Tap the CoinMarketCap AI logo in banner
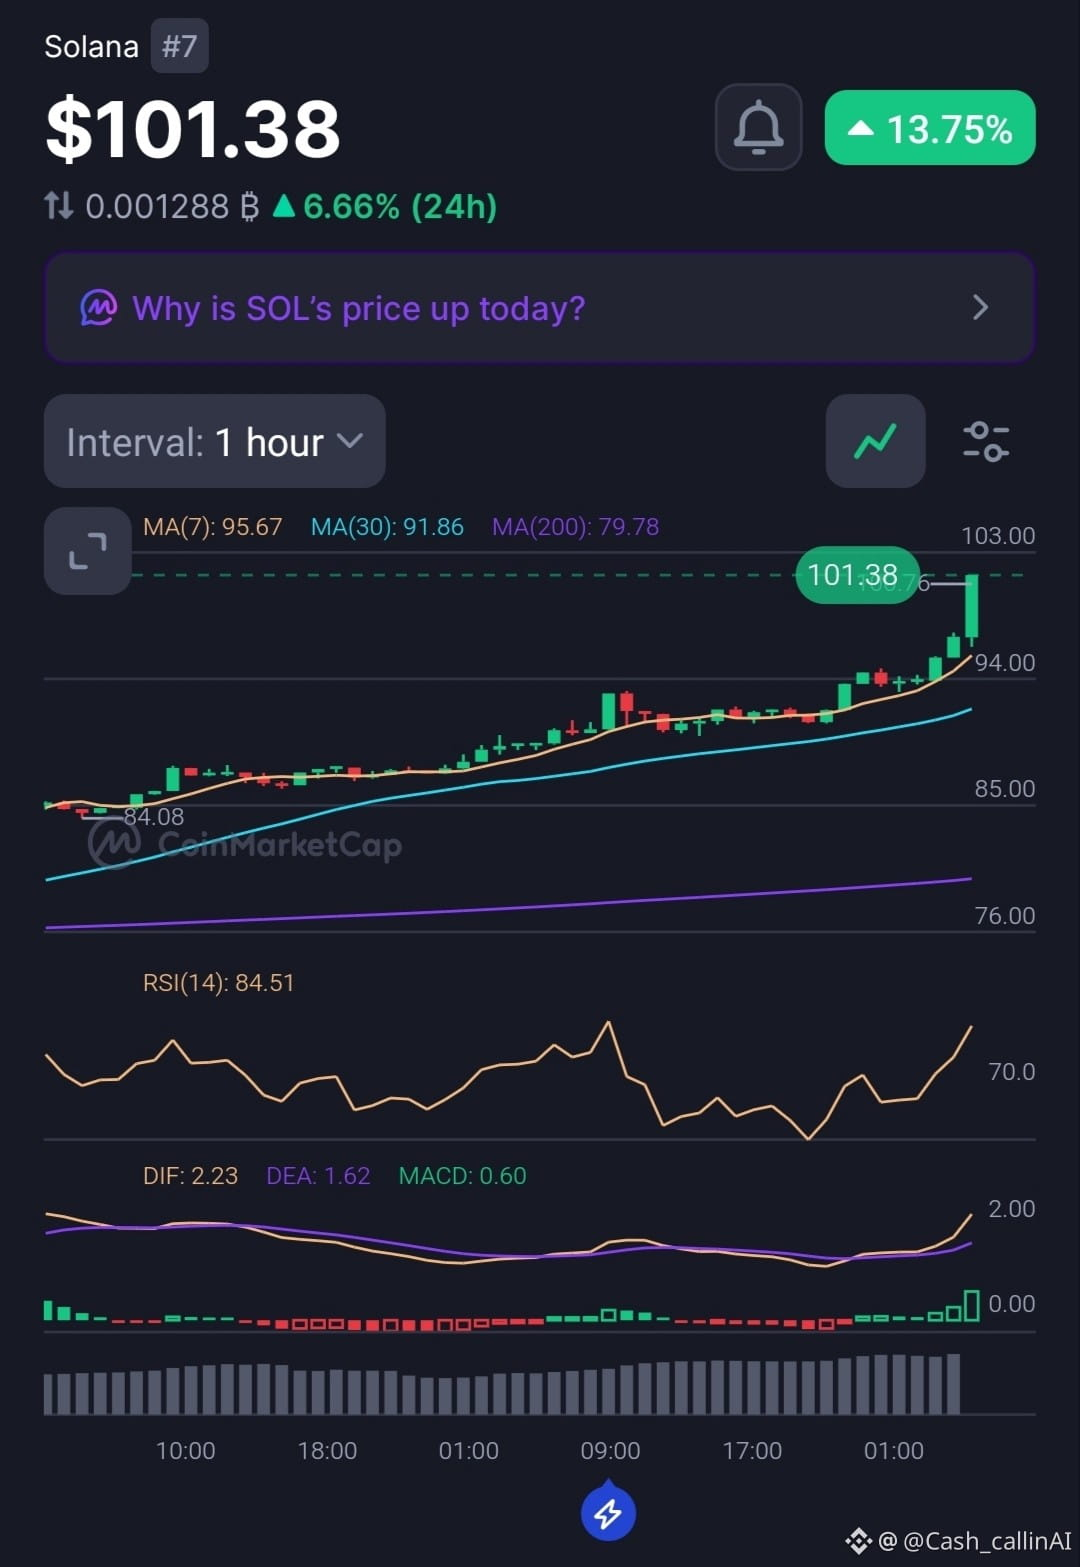1080x1567 pixels. (99, 308)
